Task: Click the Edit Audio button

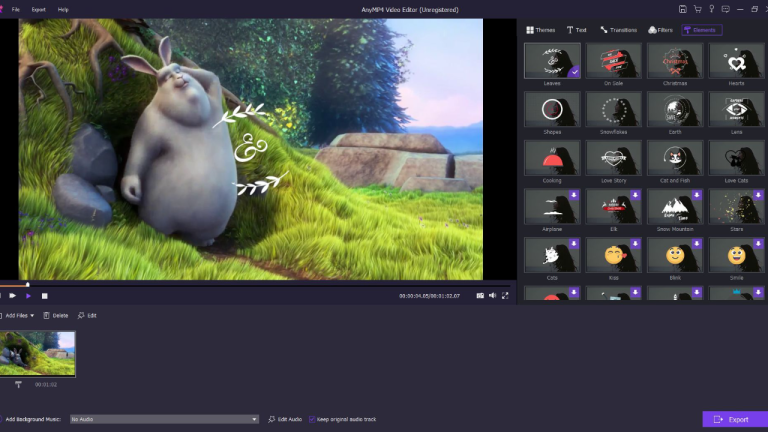Action: (x=285, y=419)
